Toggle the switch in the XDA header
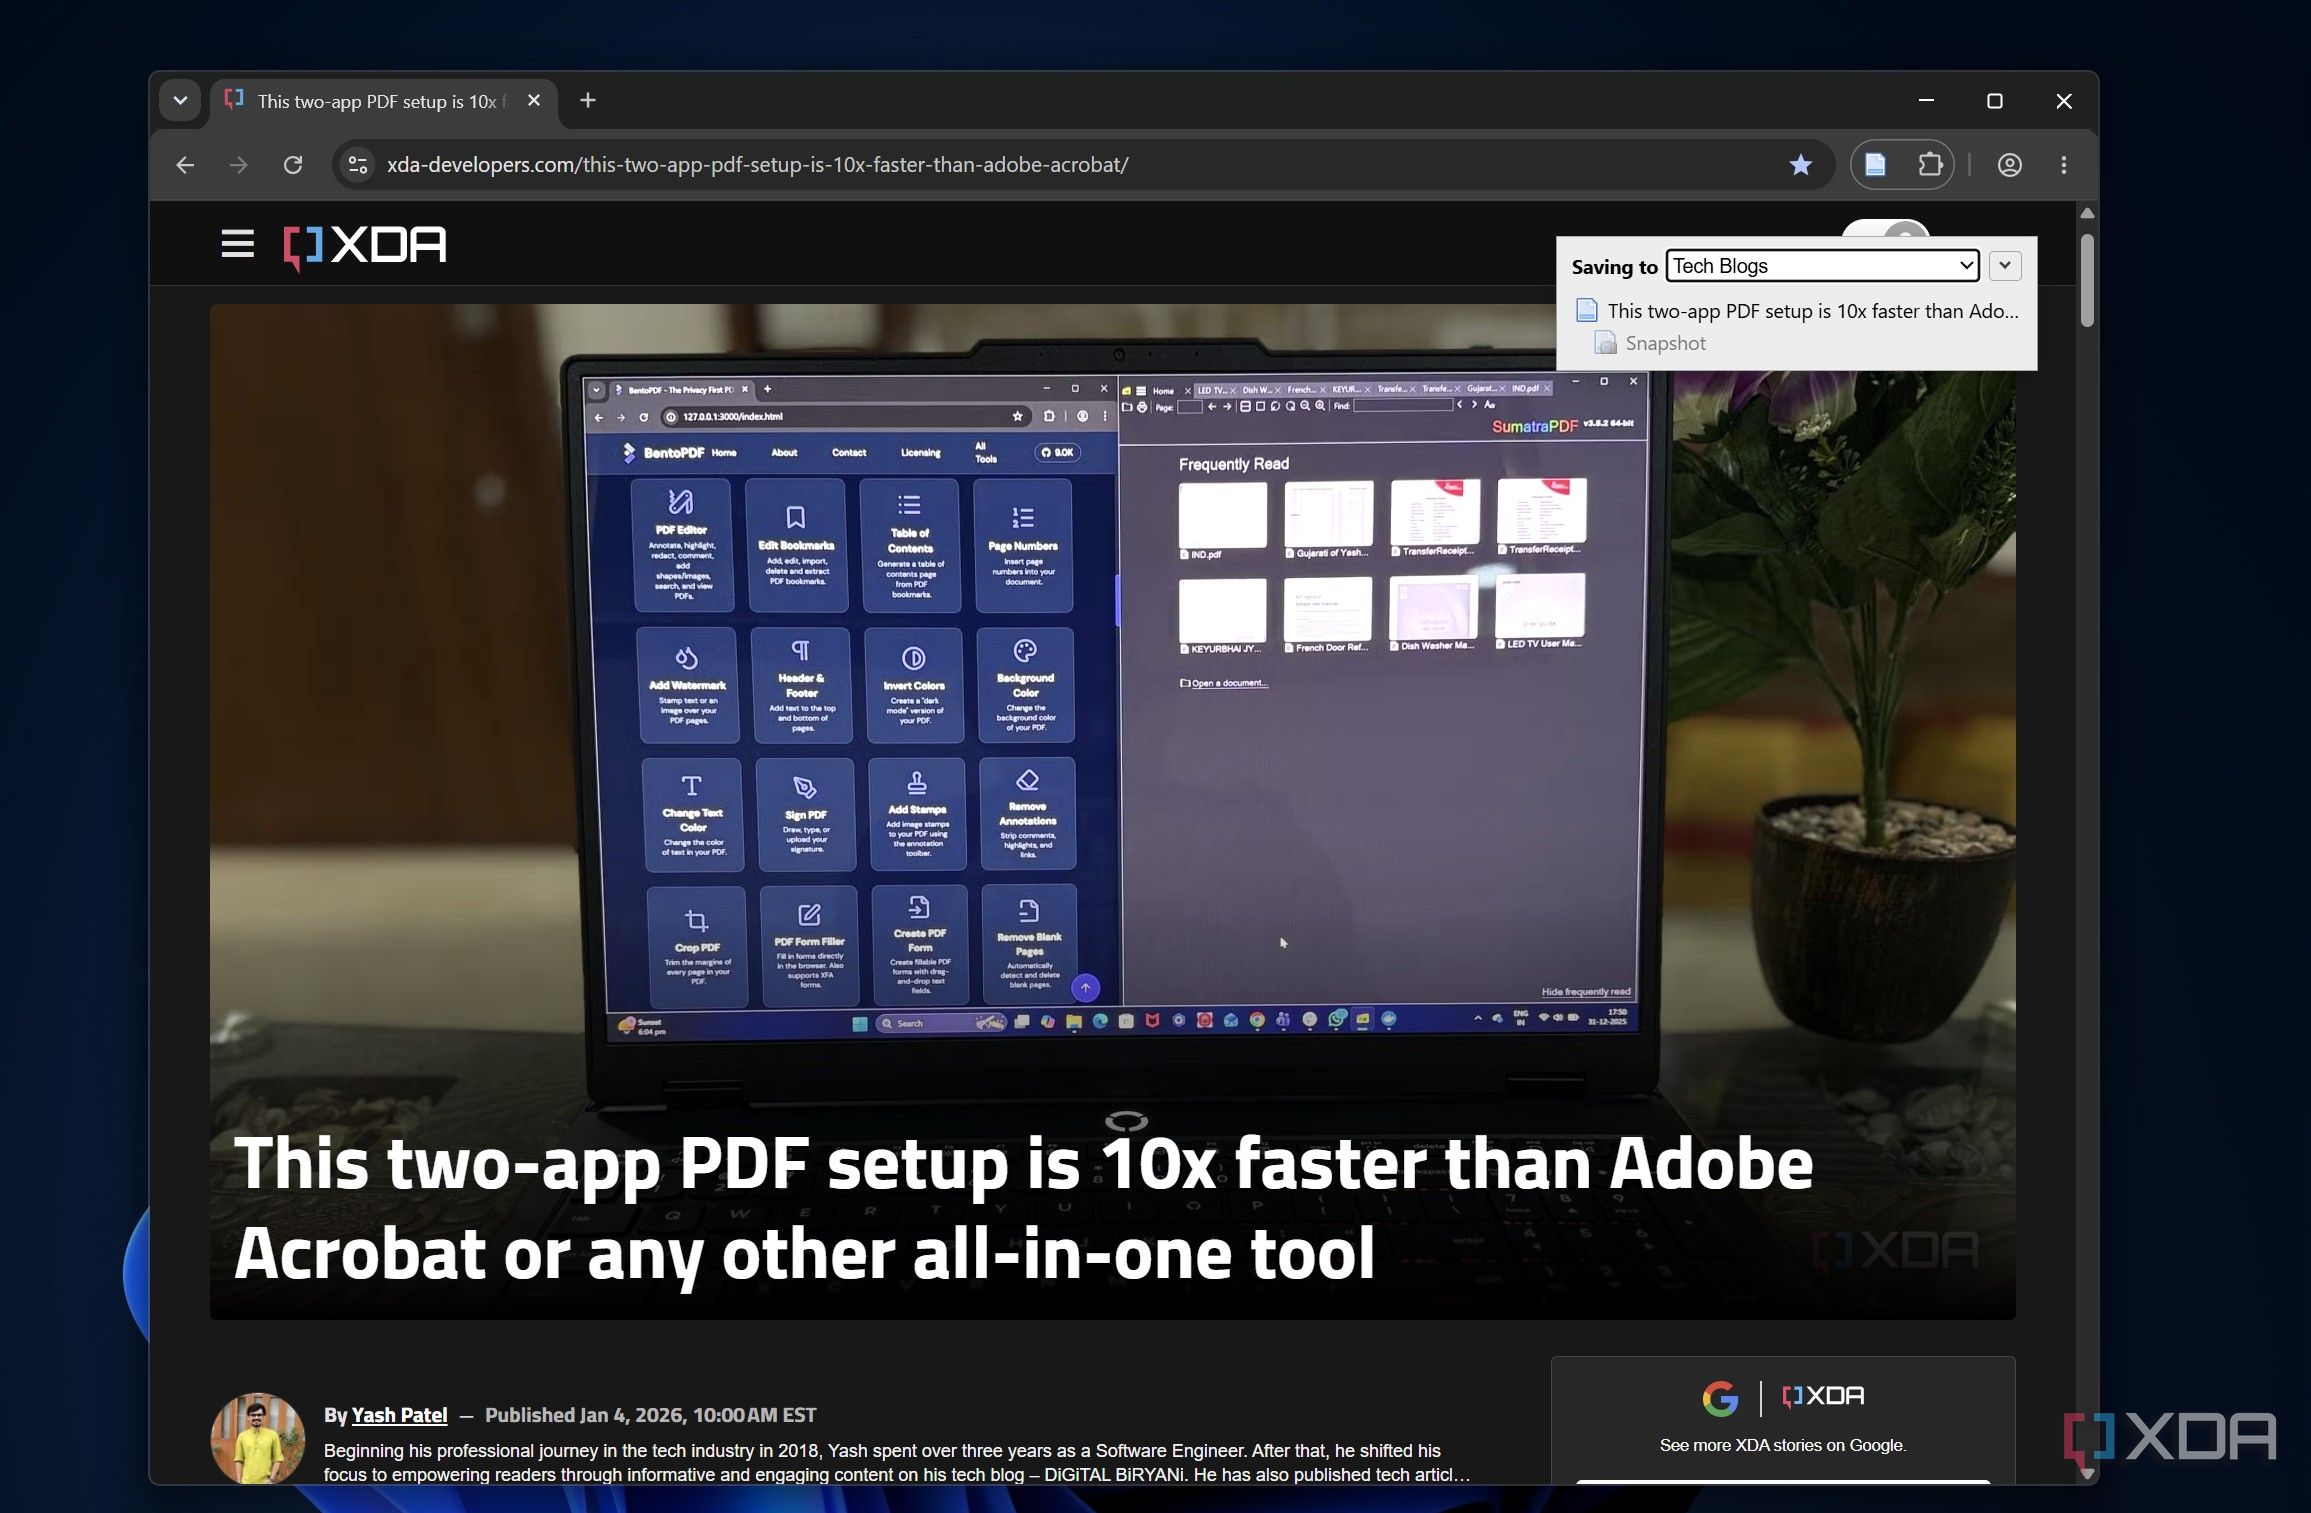 (x=1885, y=229)
